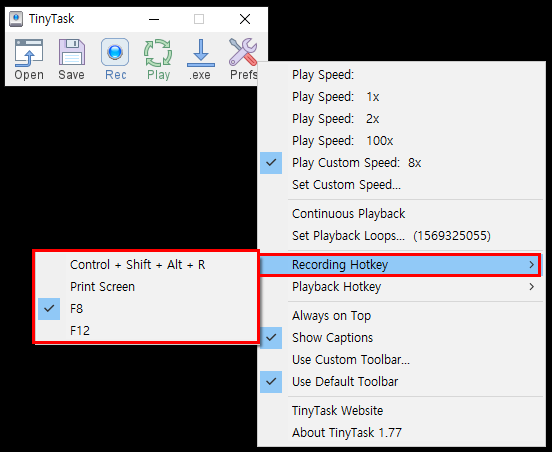The image size is (552, 452).
Task: Choose Use Custom Toolbar...
Action: pos(401,360)
